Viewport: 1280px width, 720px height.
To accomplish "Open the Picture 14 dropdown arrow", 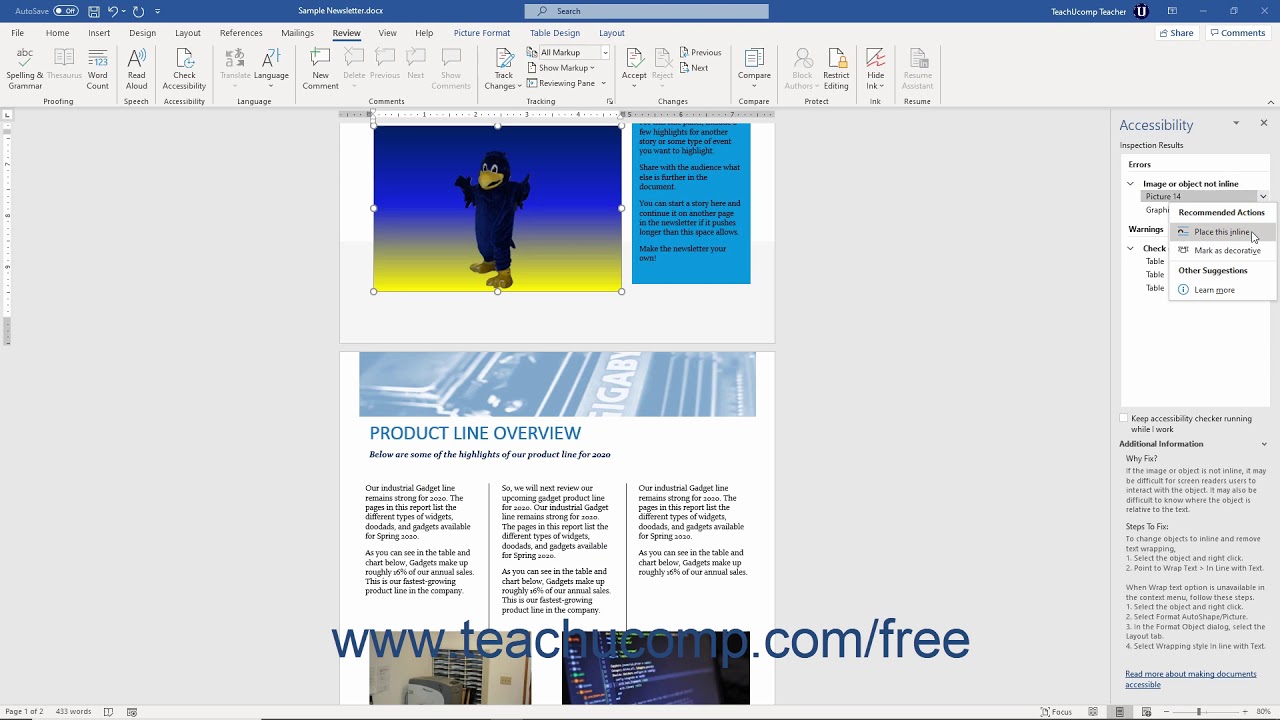I will click(x=1263, y=197).
